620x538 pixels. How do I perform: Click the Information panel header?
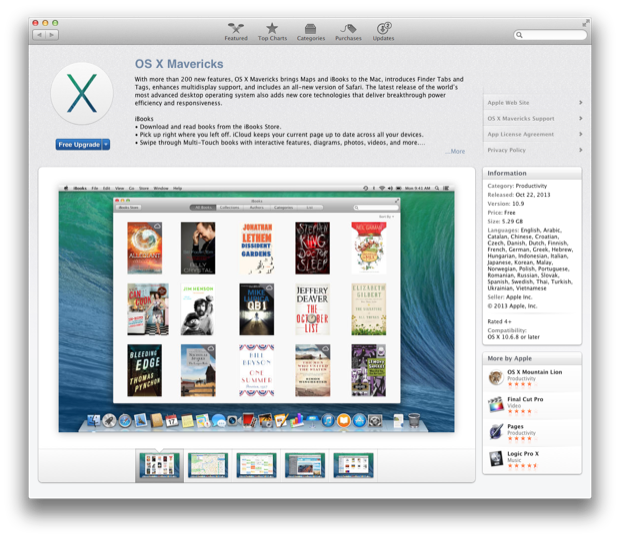[532, 174]
